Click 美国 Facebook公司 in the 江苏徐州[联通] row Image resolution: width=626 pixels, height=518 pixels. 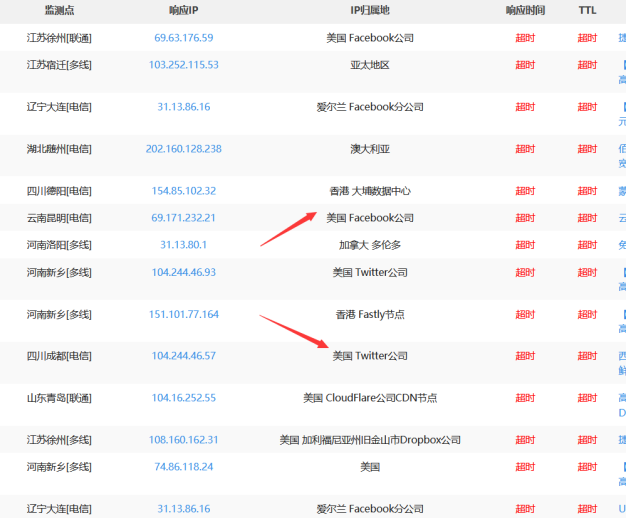pos(370,38)
